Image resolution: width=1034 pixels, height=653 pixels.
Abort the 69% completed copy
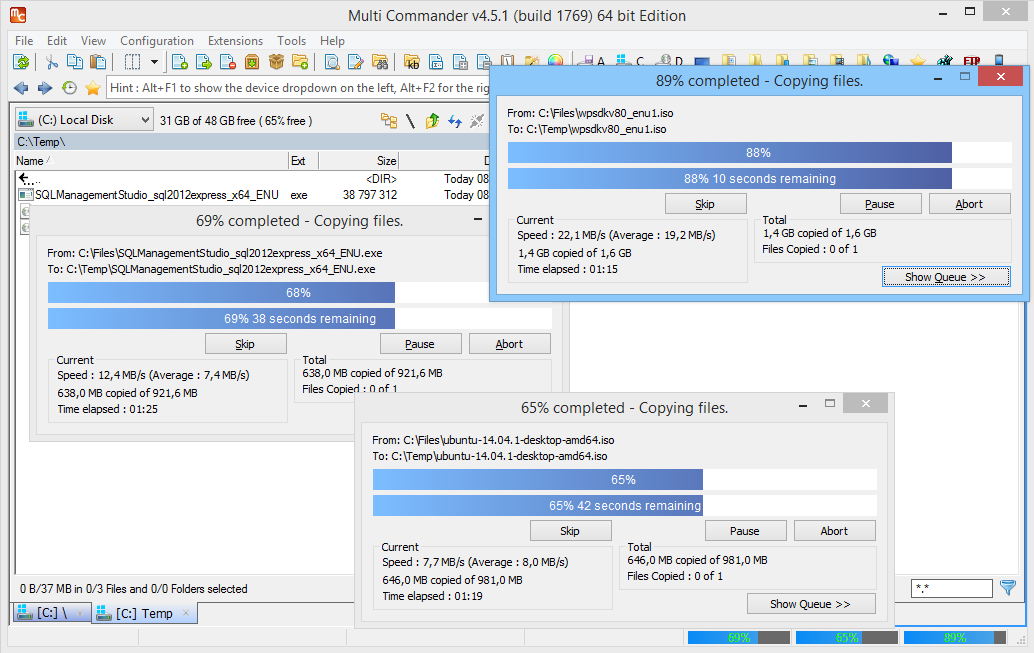509,344
